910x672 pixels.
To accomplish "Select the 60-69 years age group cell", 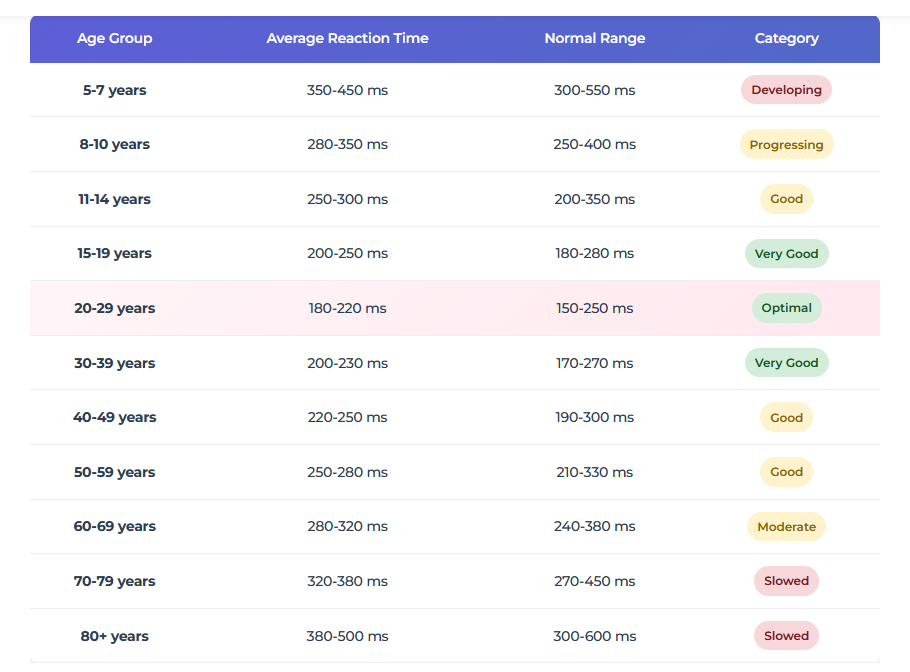I will click(x=114, y=526).
